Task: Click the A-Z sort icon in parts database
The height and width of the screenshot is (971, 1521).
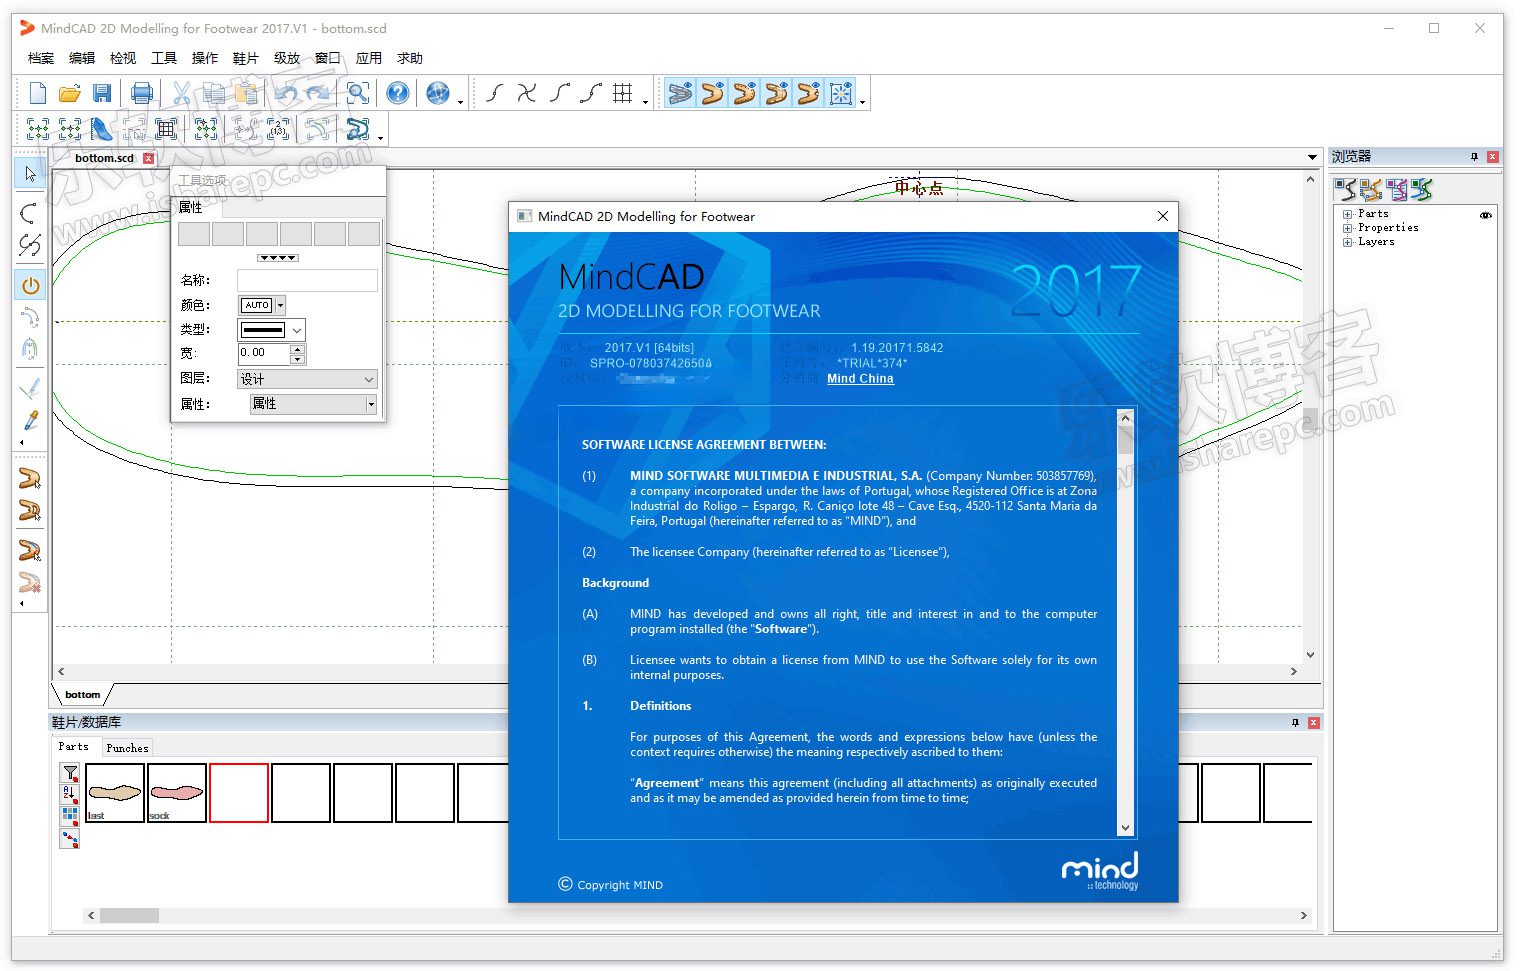Action: [x=70, y=794]
